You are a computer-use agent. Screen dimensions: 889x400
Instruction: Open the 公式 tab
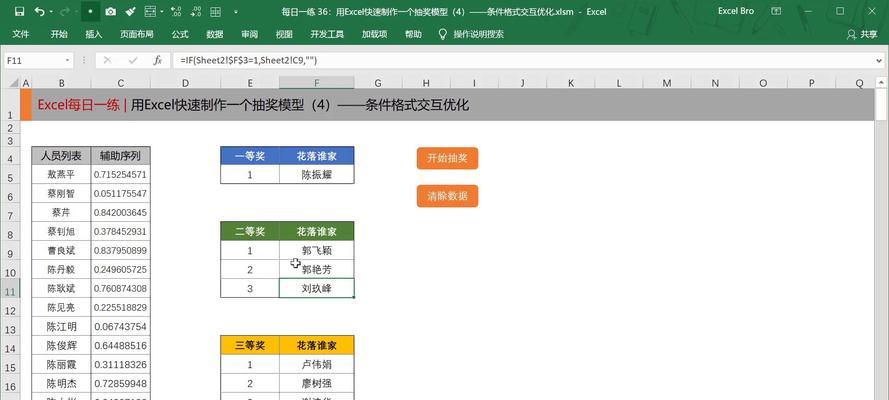180,34
